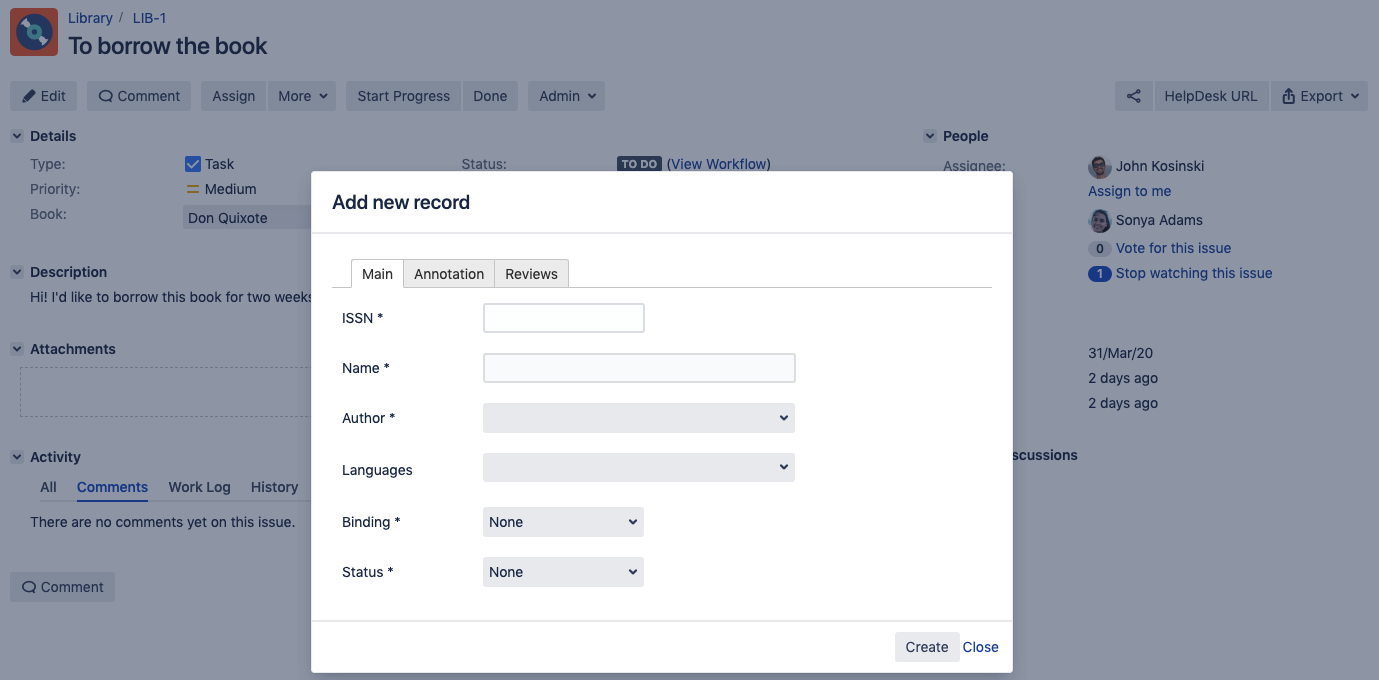Open the Languages dropdown

638,468
